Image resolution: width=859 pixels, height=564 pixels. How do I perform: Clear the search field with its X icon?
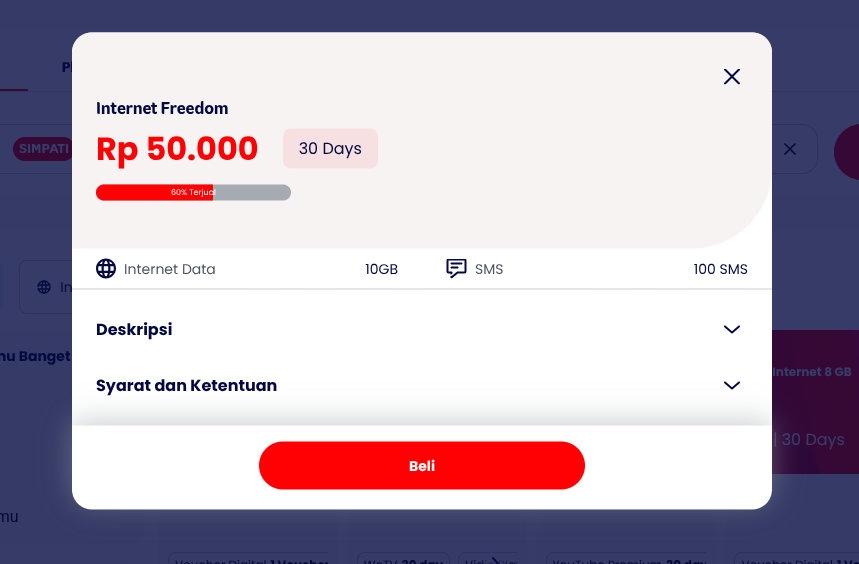pyautogui.click(x=790, y=149)
